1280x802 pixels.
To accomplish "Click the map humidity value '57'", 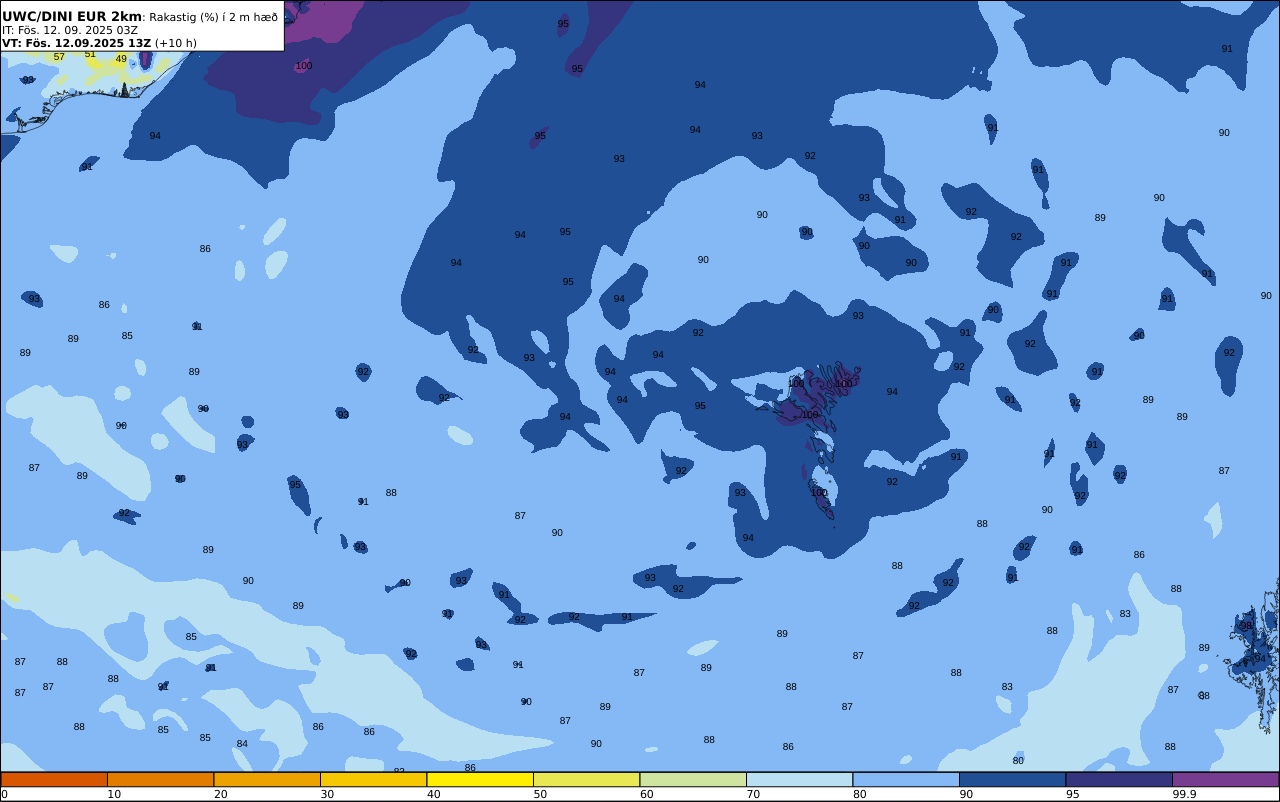I will point(59,57).
